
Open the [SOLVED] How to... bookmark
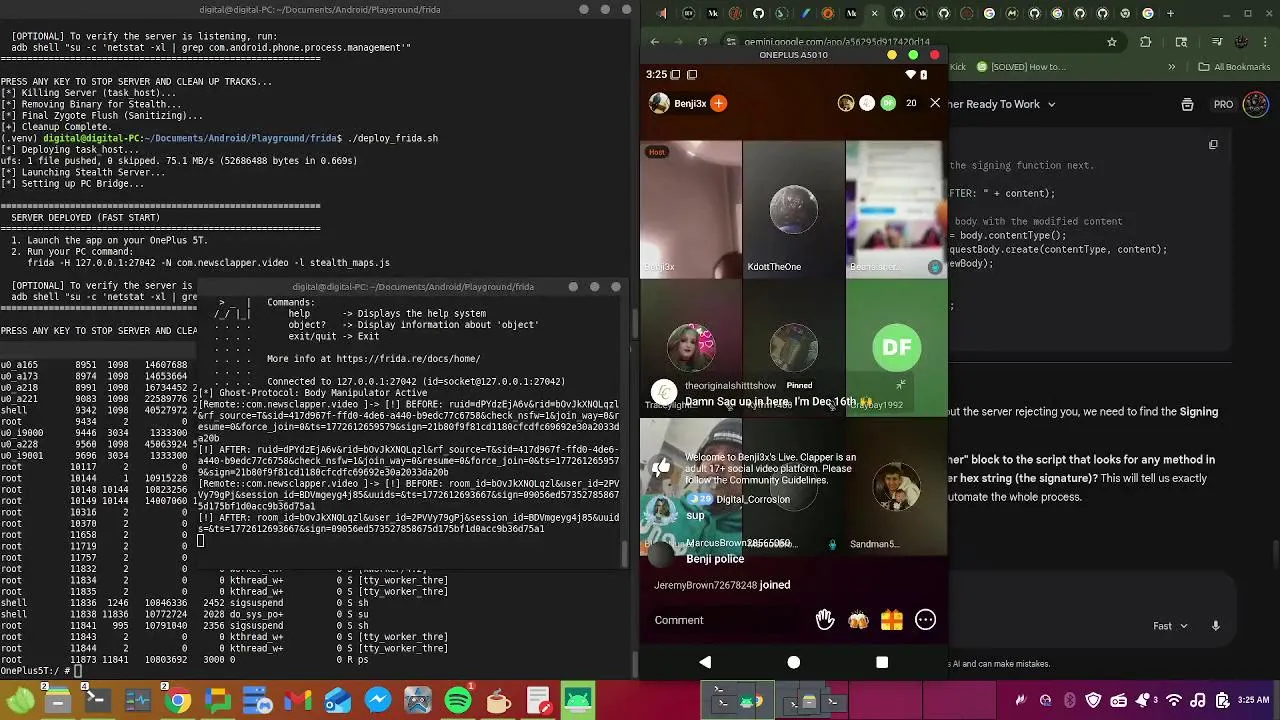click(x=1021, y=67)
